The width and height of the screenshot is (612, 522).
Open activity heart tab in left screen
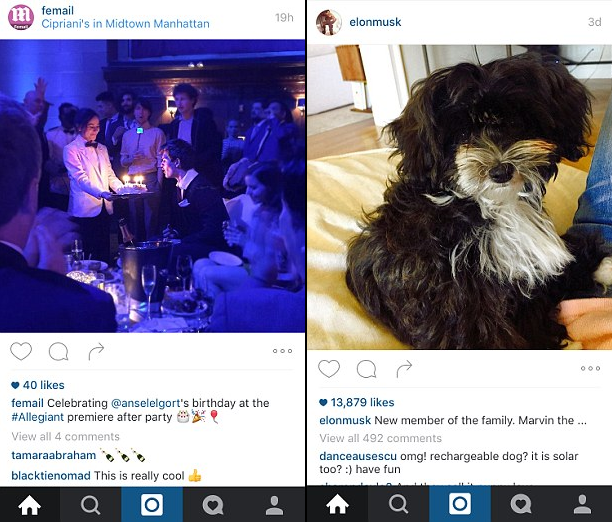pyautogui.click(x=213, y=505)
